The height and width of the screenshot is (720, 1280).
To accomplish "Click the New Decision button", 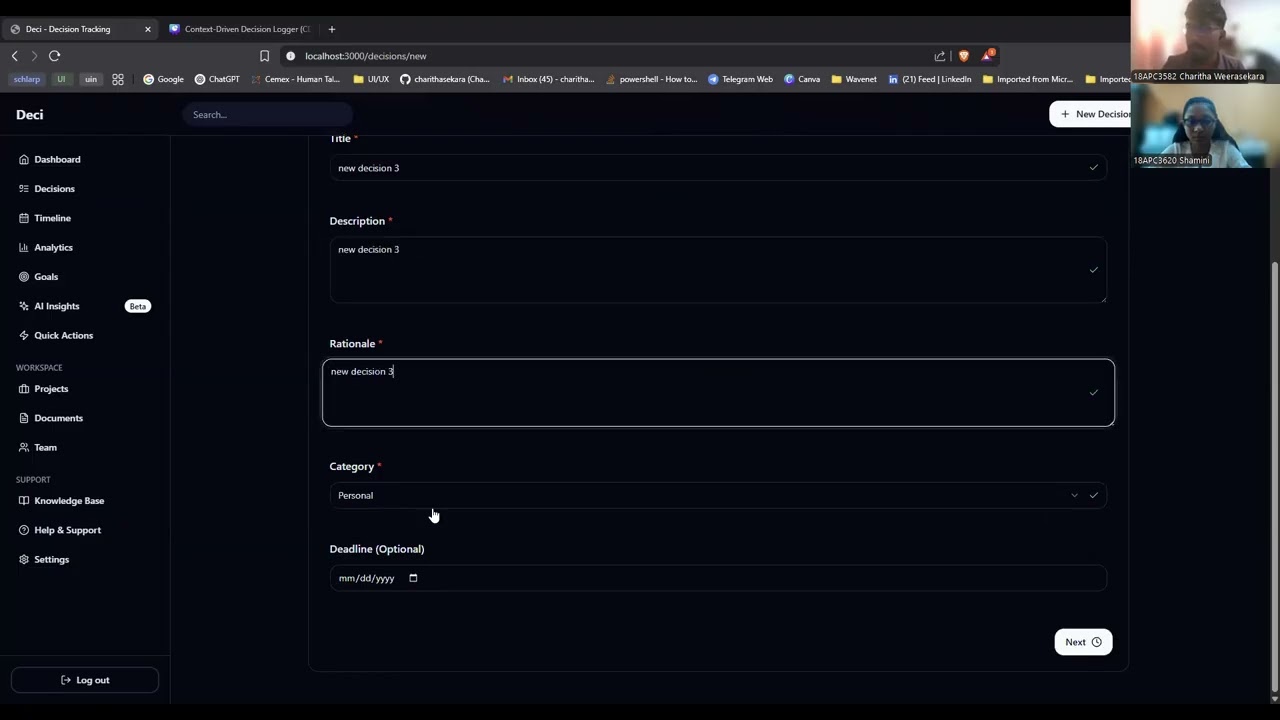I will point(1092,114).
